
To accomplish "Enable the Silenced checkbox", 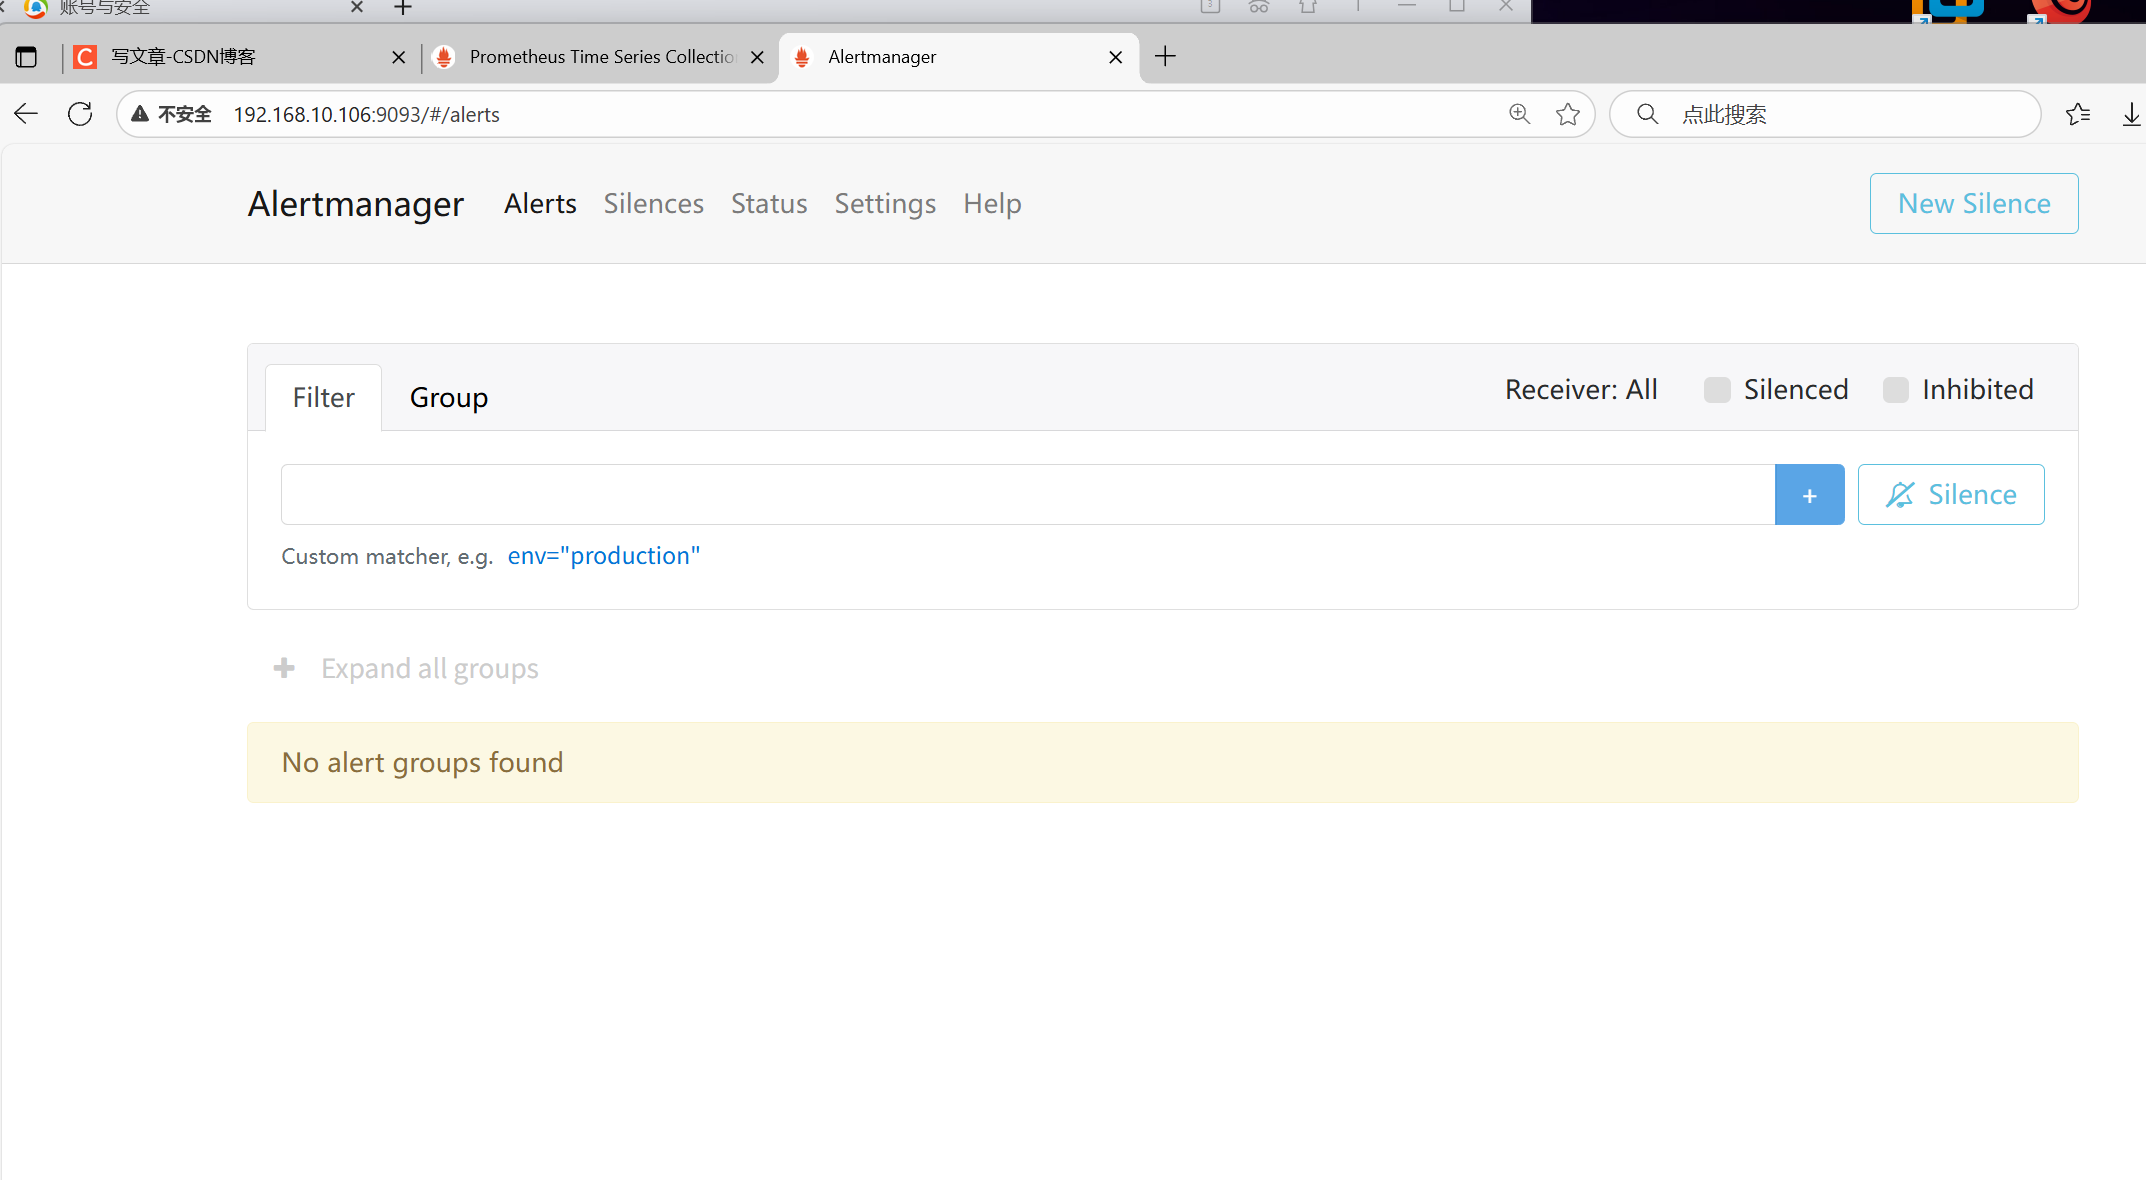I will [x=1717, y=390].
